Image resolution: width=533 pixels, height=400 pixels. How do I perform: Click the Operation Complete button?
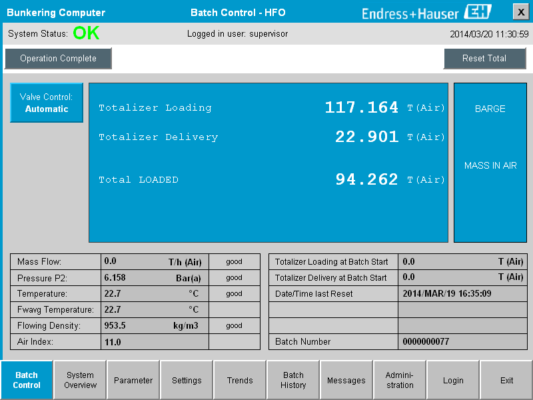(x=58, y=58)
